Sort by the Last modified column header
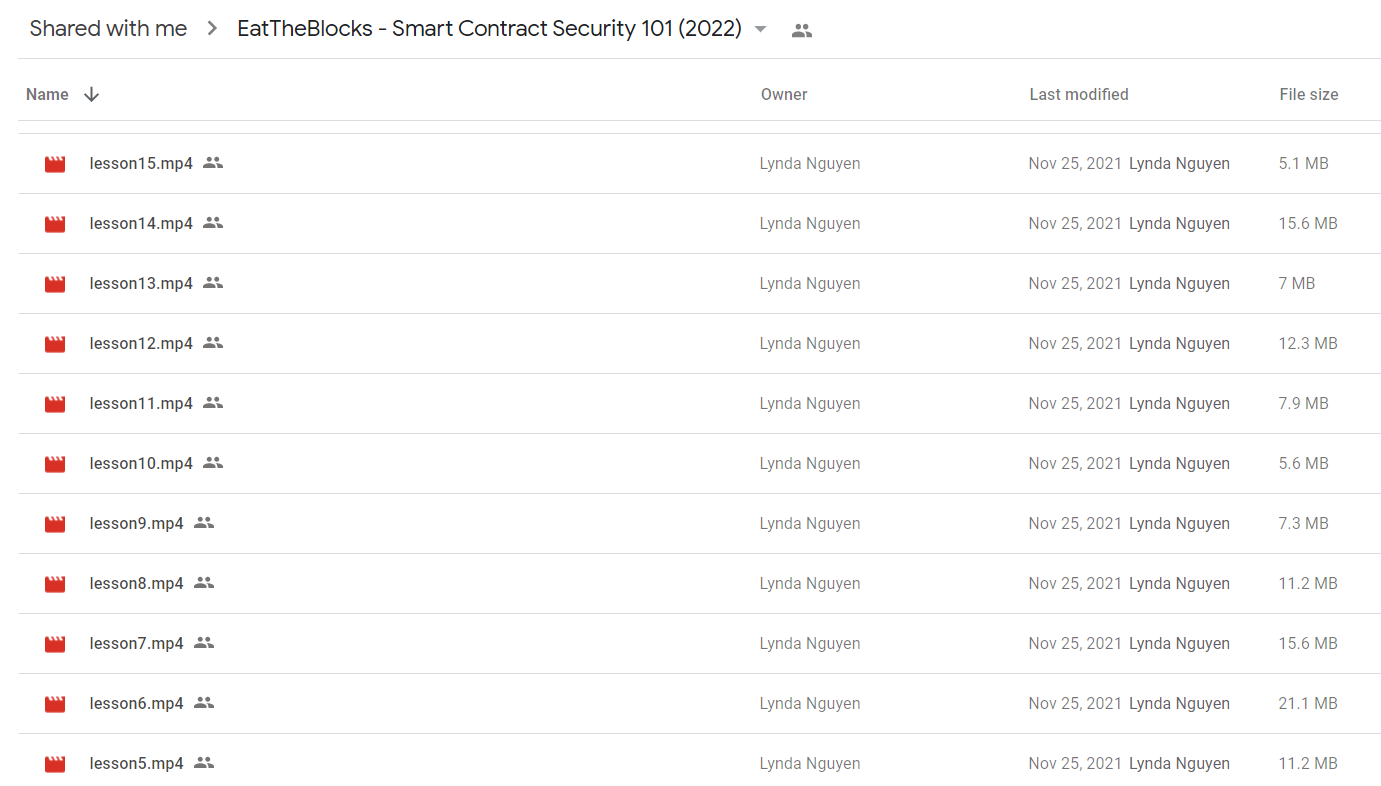The height and width of the screenshot is (786, 1381). [1079, 94]
